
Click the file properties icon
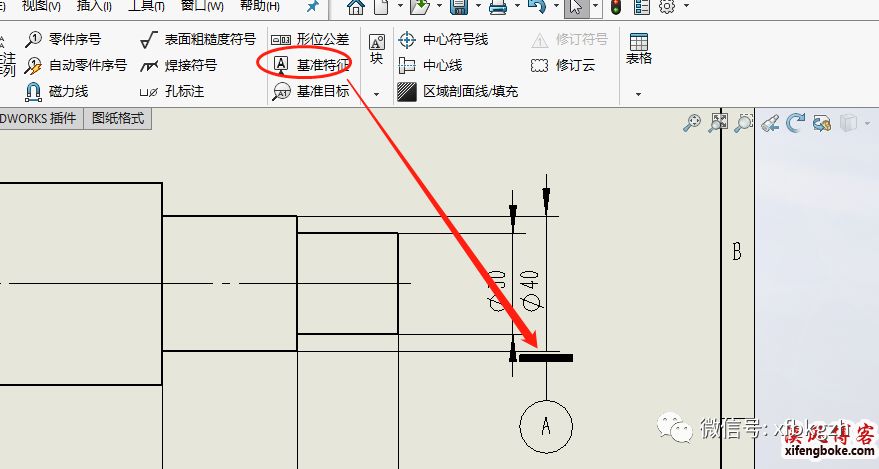[x=641, y=7]
